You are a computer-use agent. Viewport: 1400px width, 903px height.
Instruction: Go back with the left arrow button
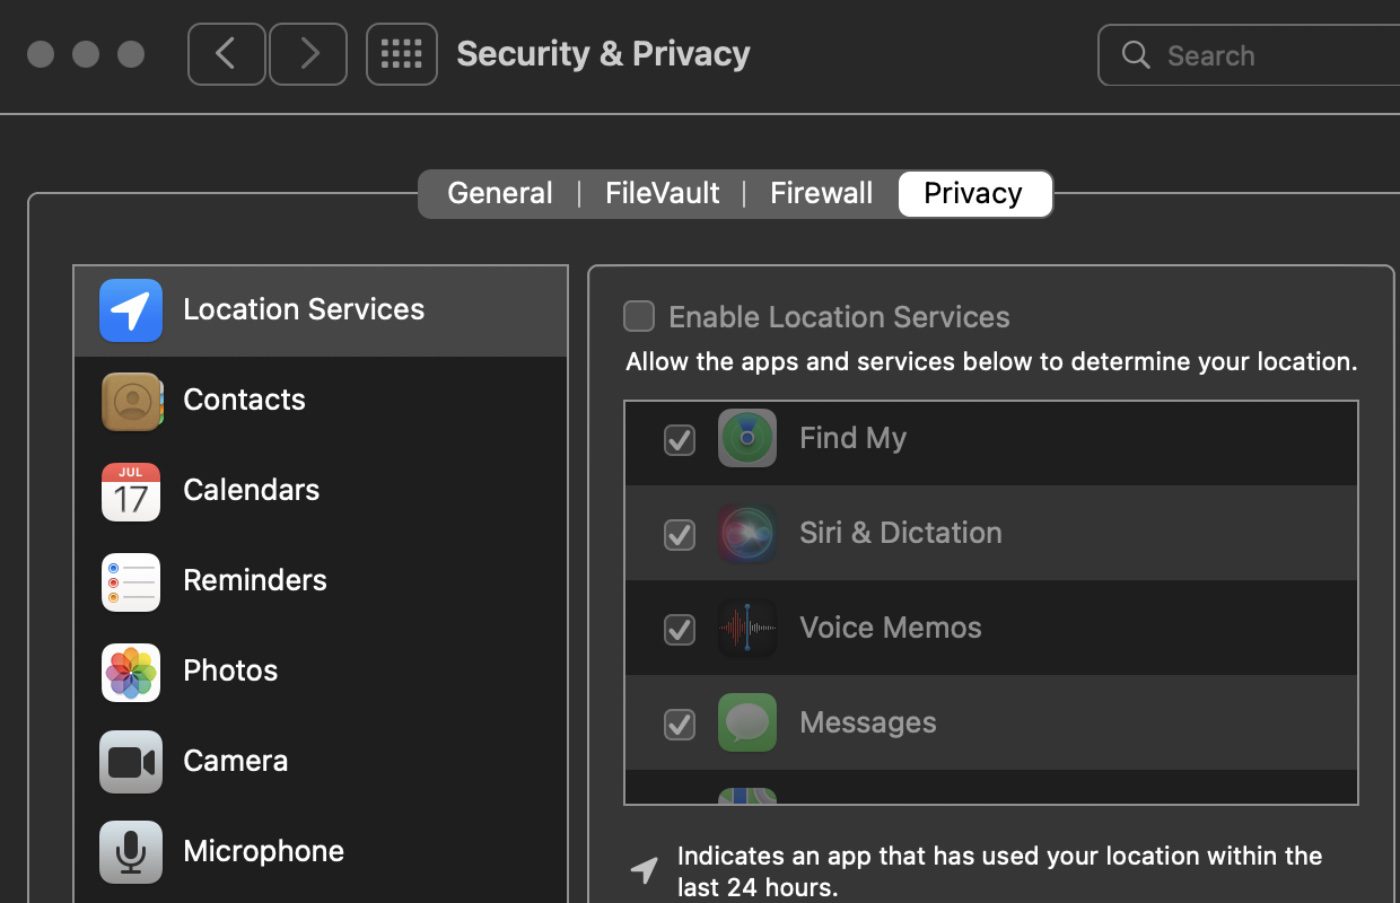pyautogui.click(x=226, y=54)
